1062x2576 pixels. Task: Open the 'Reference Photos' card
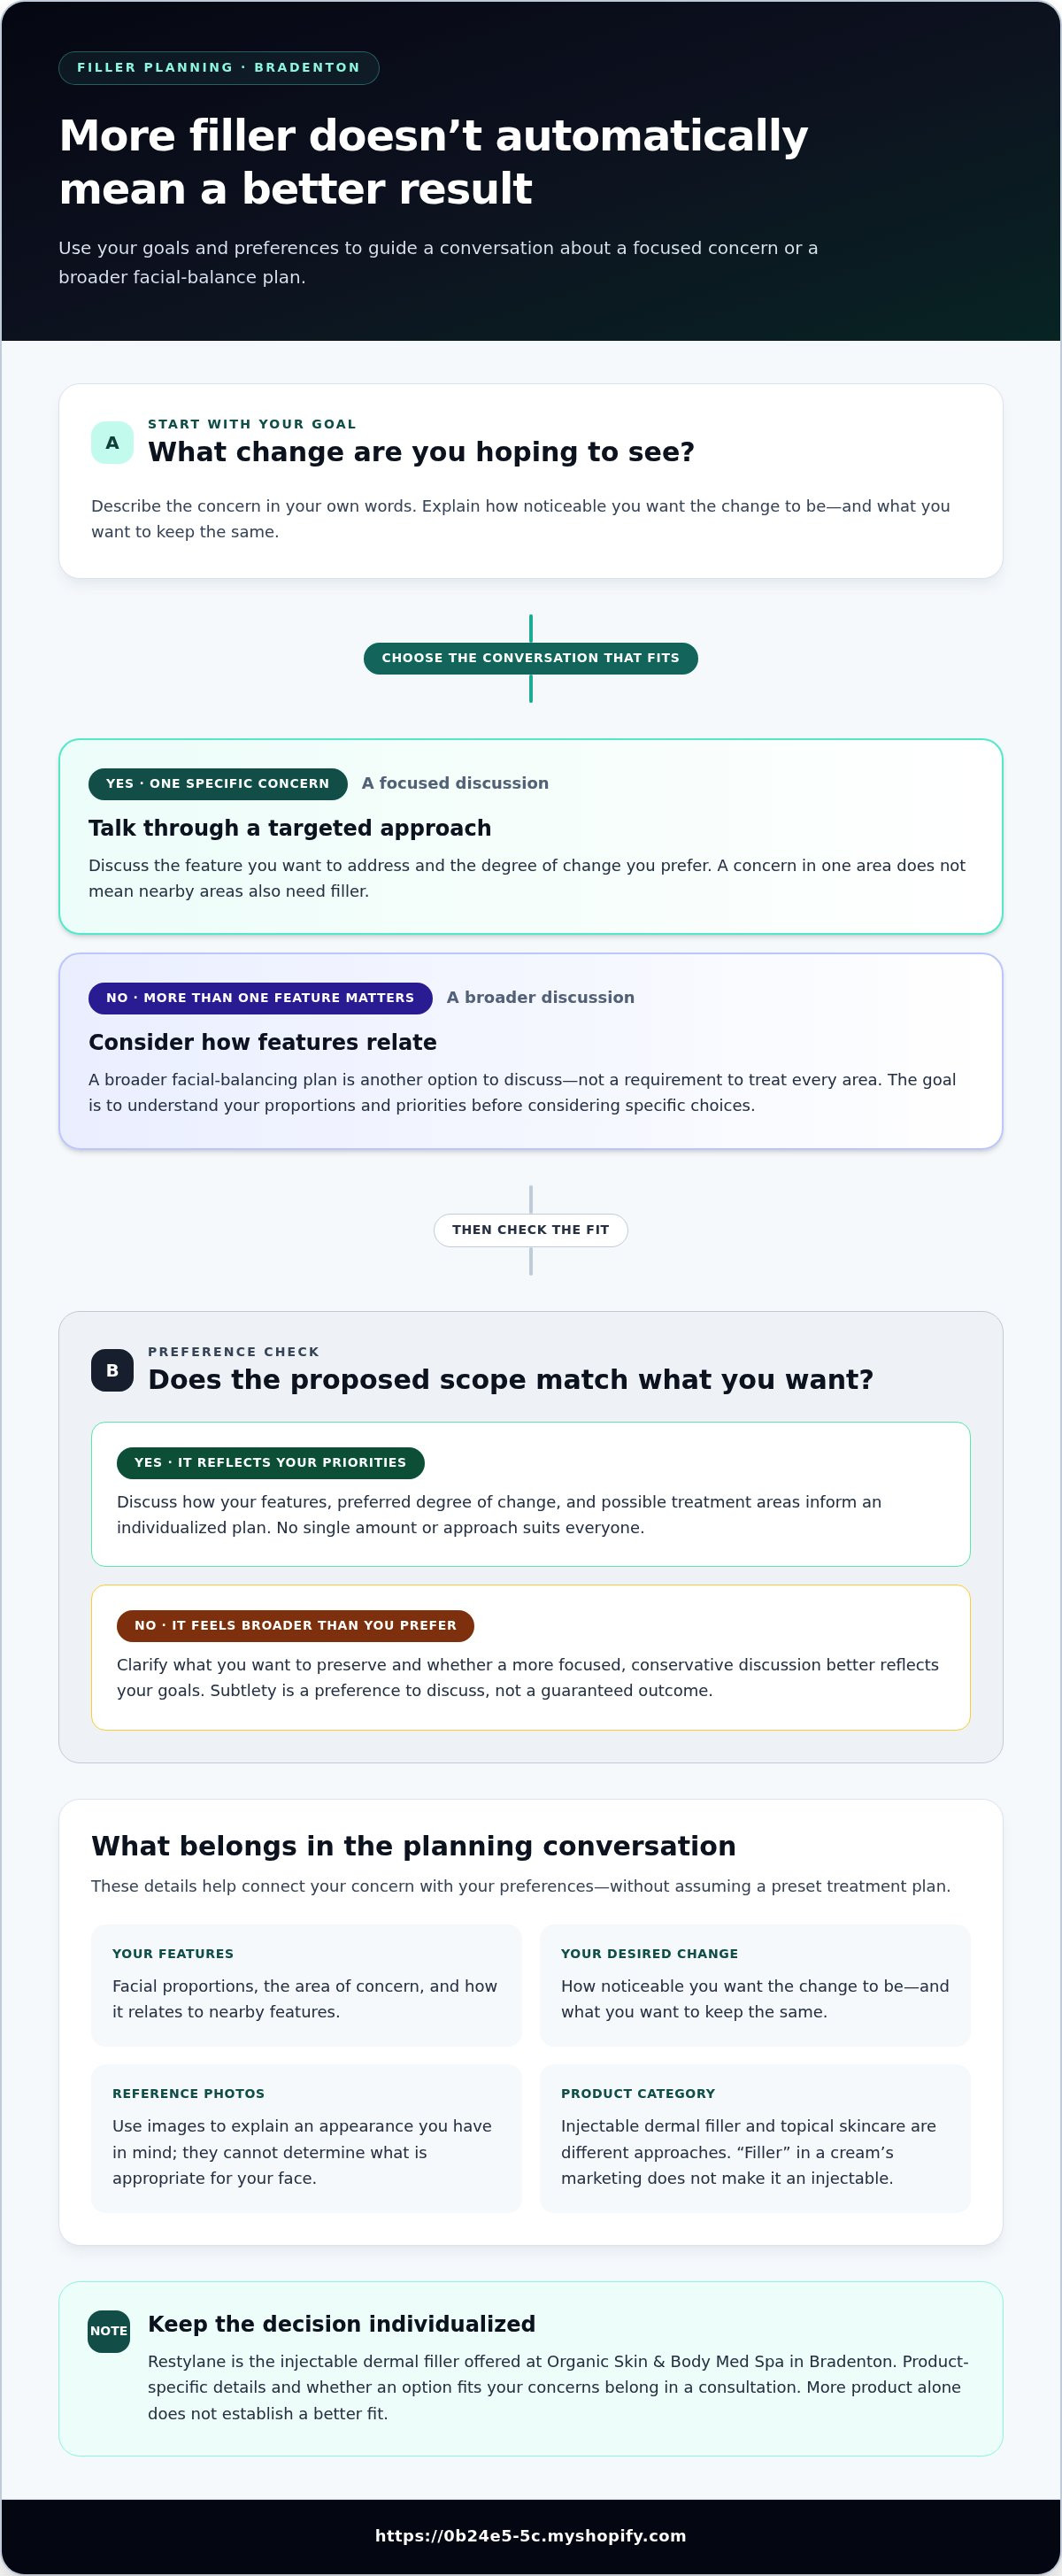tap(306, 2138)
